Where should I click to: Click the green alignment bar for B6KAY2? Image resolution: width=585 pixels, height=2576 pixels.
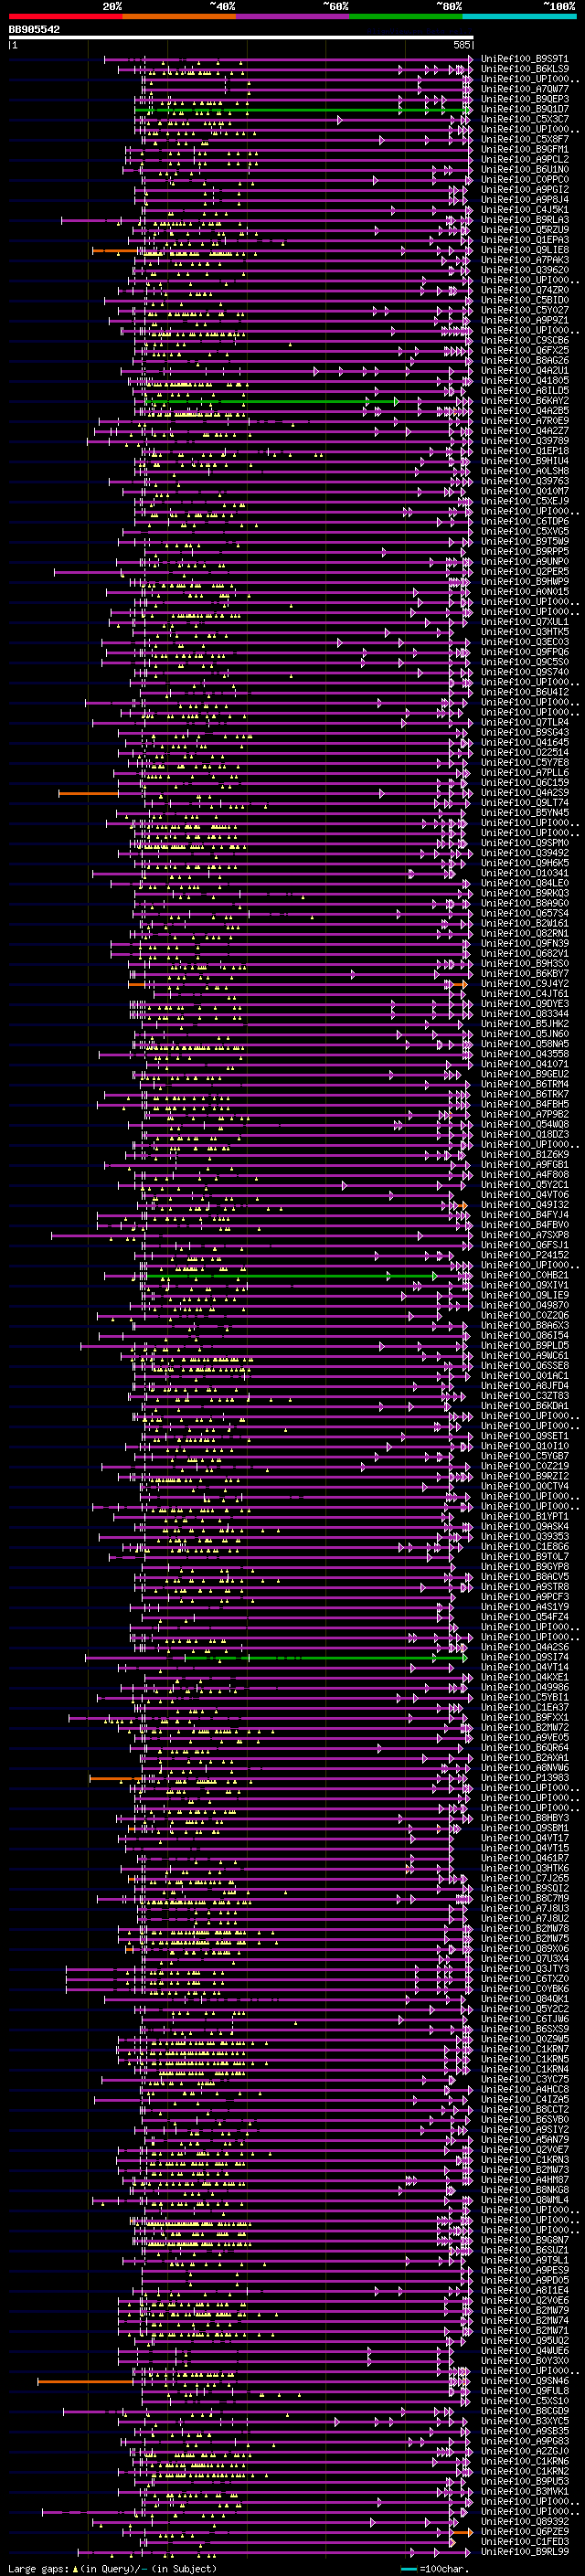272,401
